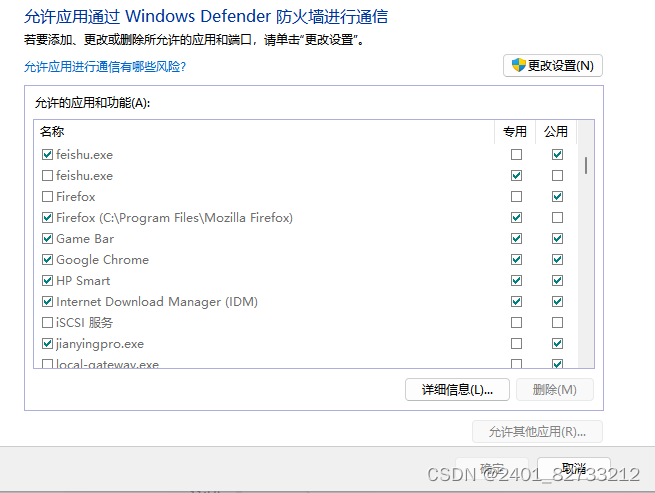Toggle the Game Bar name checkbox
655x493 pixels.
(48, 239)
